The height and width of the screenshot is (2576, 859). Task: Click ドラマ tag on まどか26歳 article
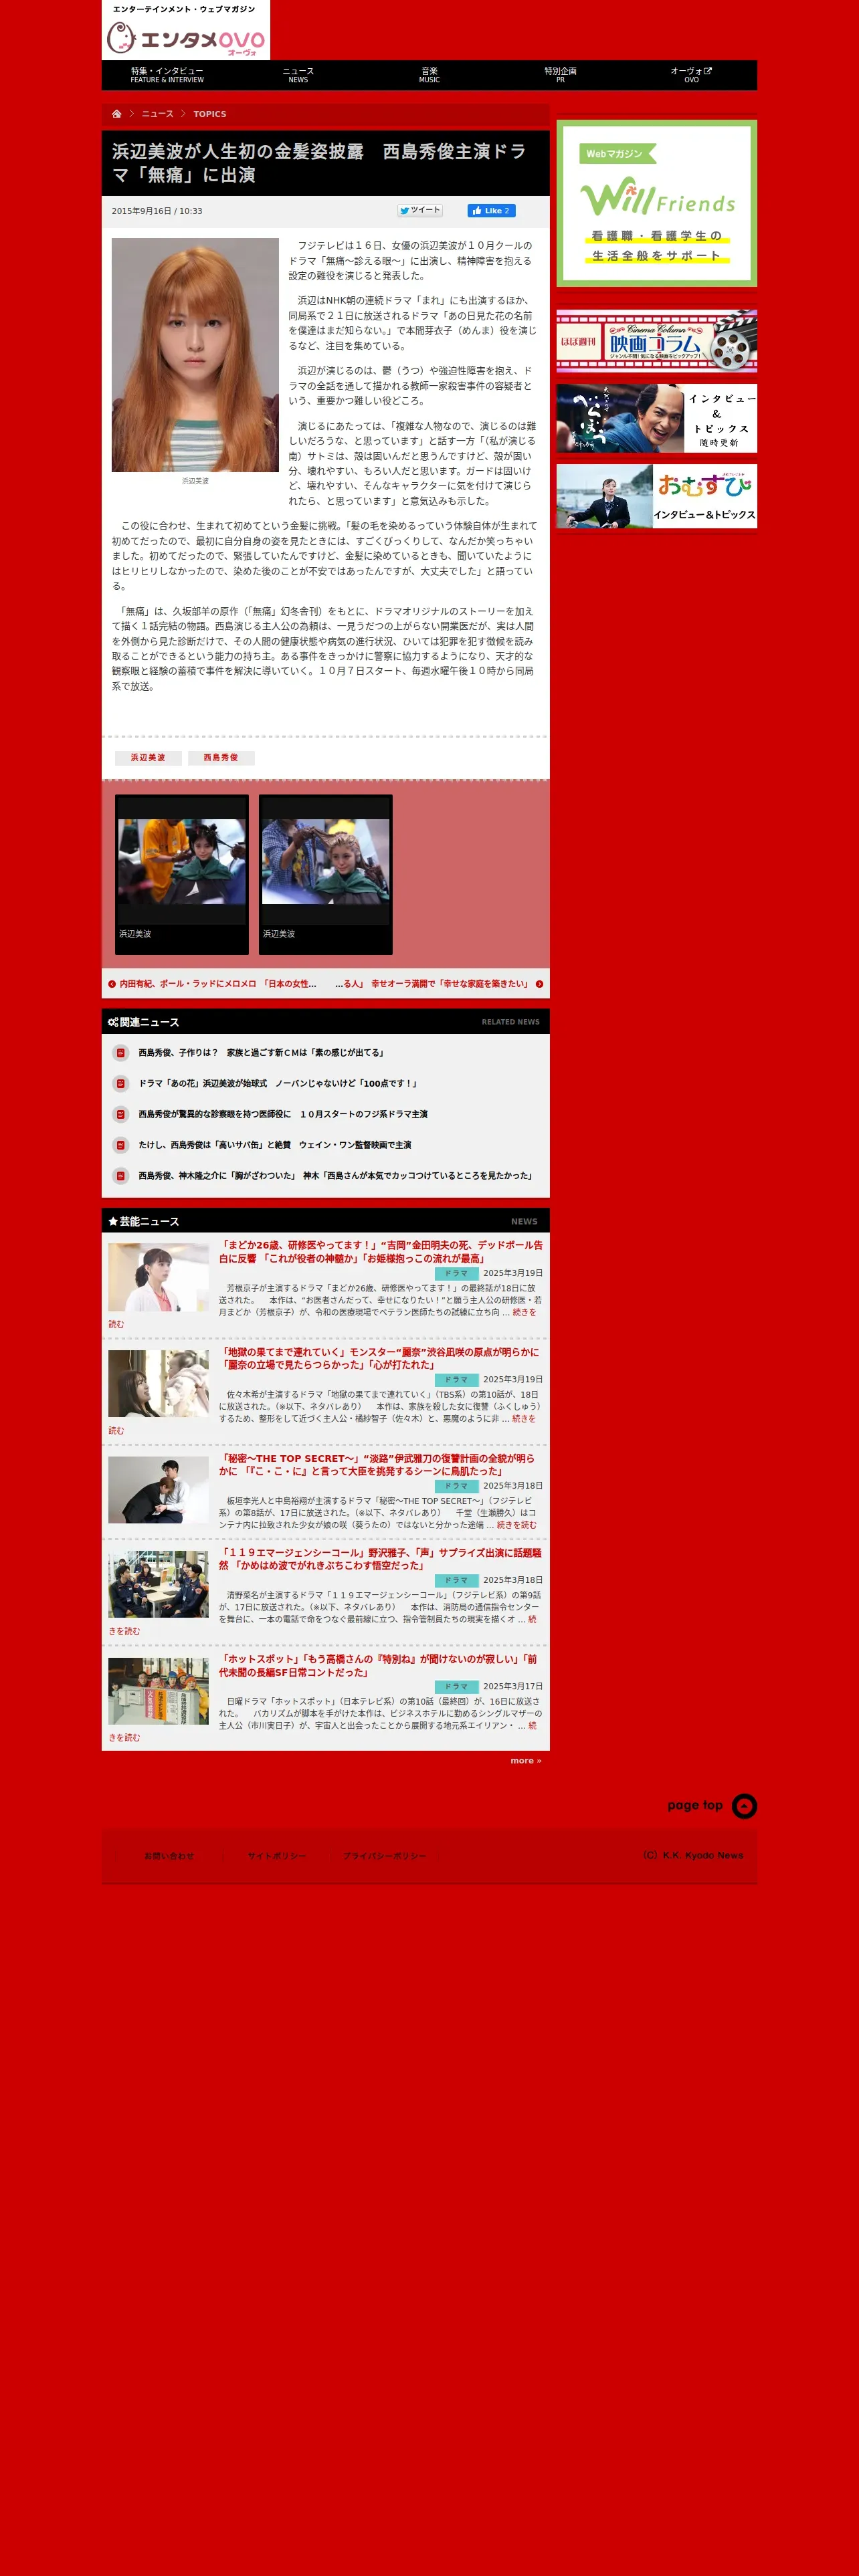click(456, 1274)
